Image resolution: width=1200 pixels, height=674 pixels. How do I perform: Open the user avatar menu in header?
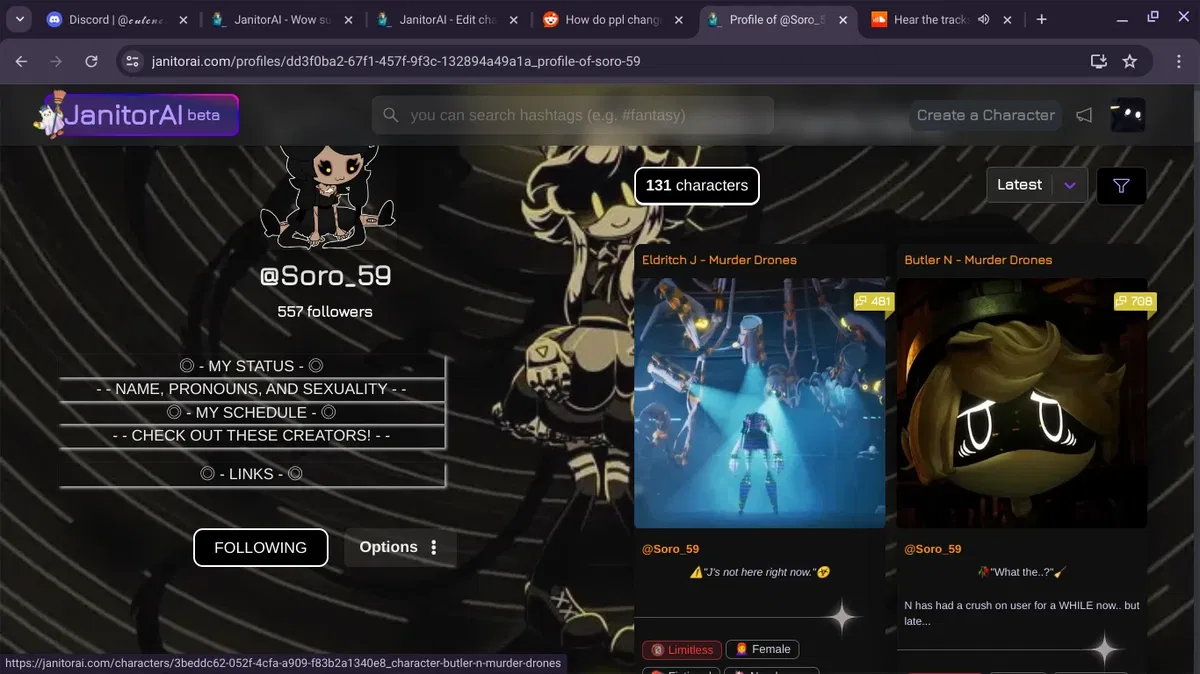pyautogui.click(x=1128, y=115)
